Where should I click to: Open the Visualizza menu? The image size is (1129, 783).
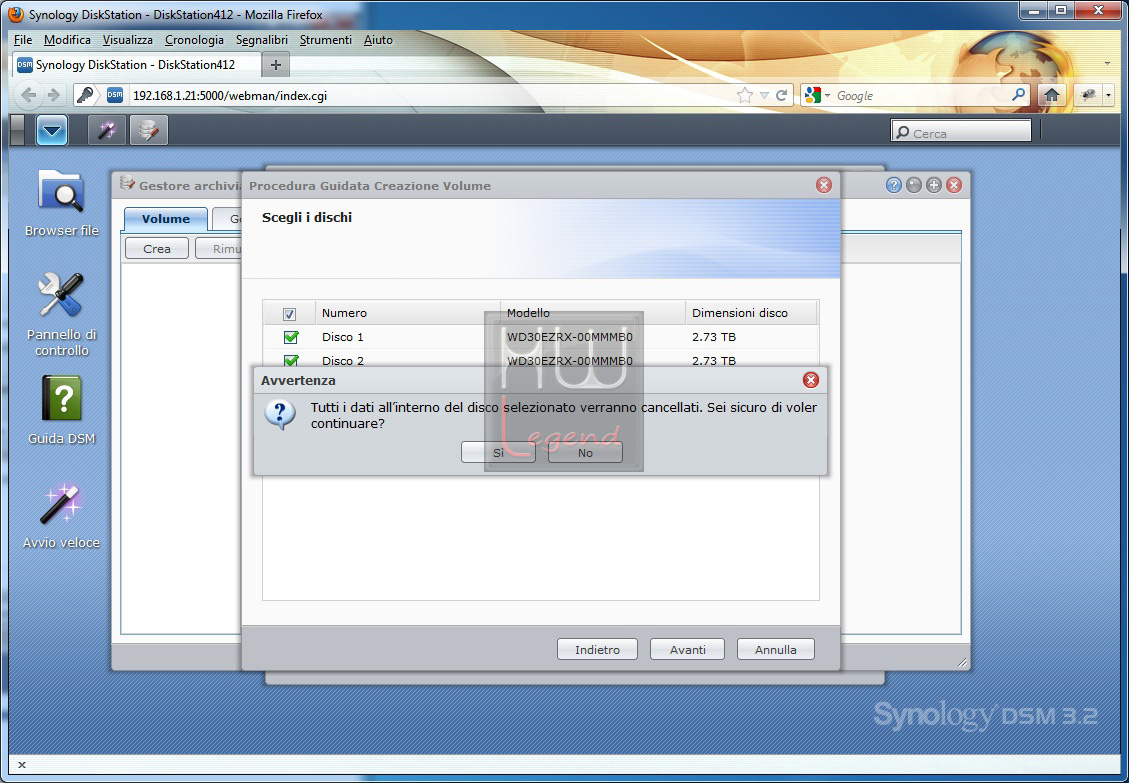click(127, 40)
